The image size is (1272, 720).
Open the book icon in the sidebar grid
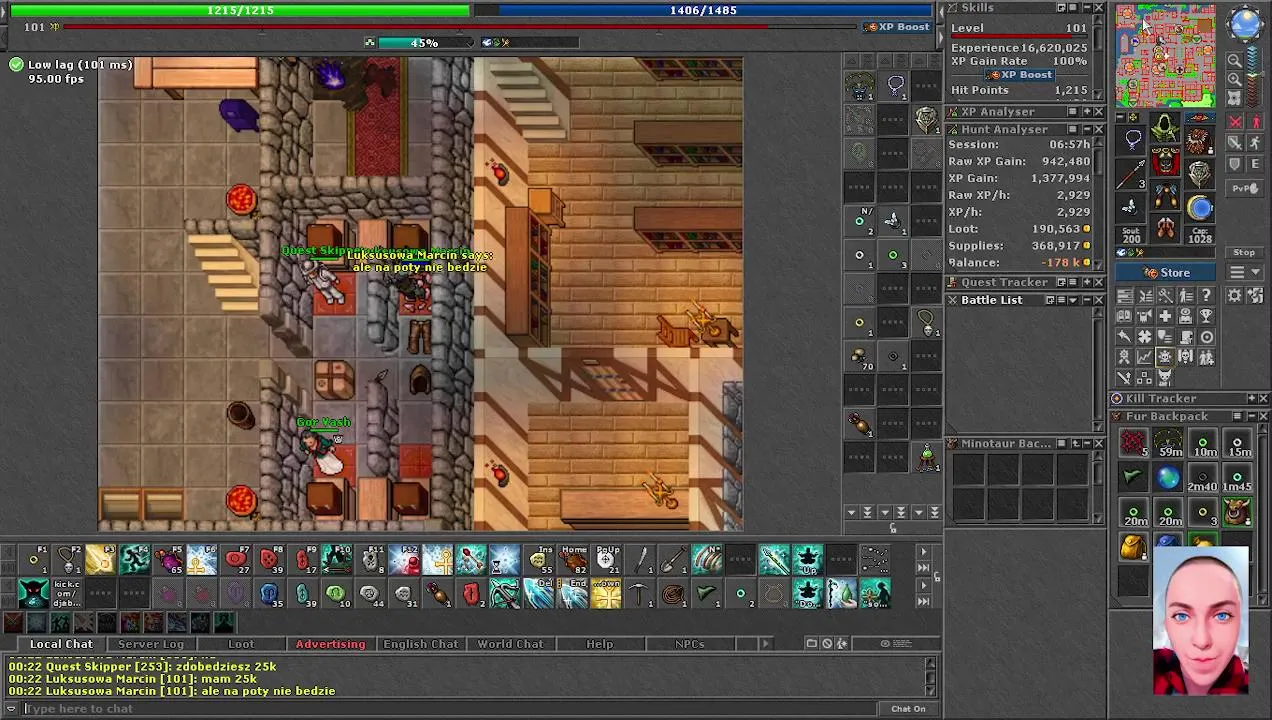point(1124,316)
